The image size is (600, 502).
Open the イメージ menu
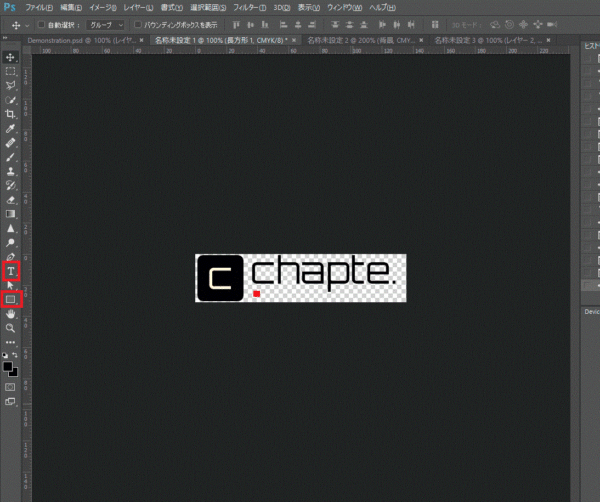(103, 8)
